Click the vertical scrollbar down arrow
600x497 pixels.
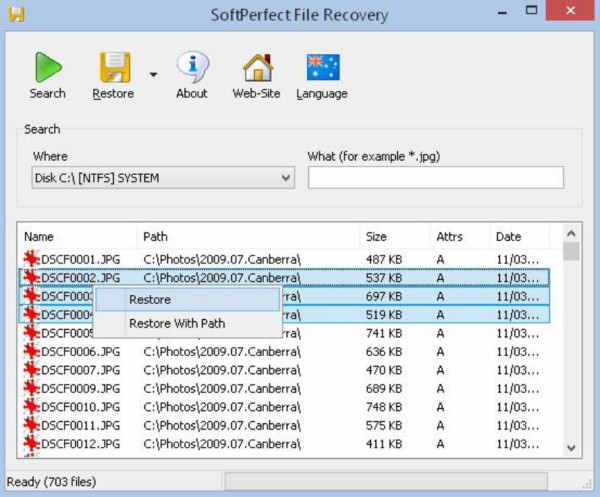tap(571, 449)
